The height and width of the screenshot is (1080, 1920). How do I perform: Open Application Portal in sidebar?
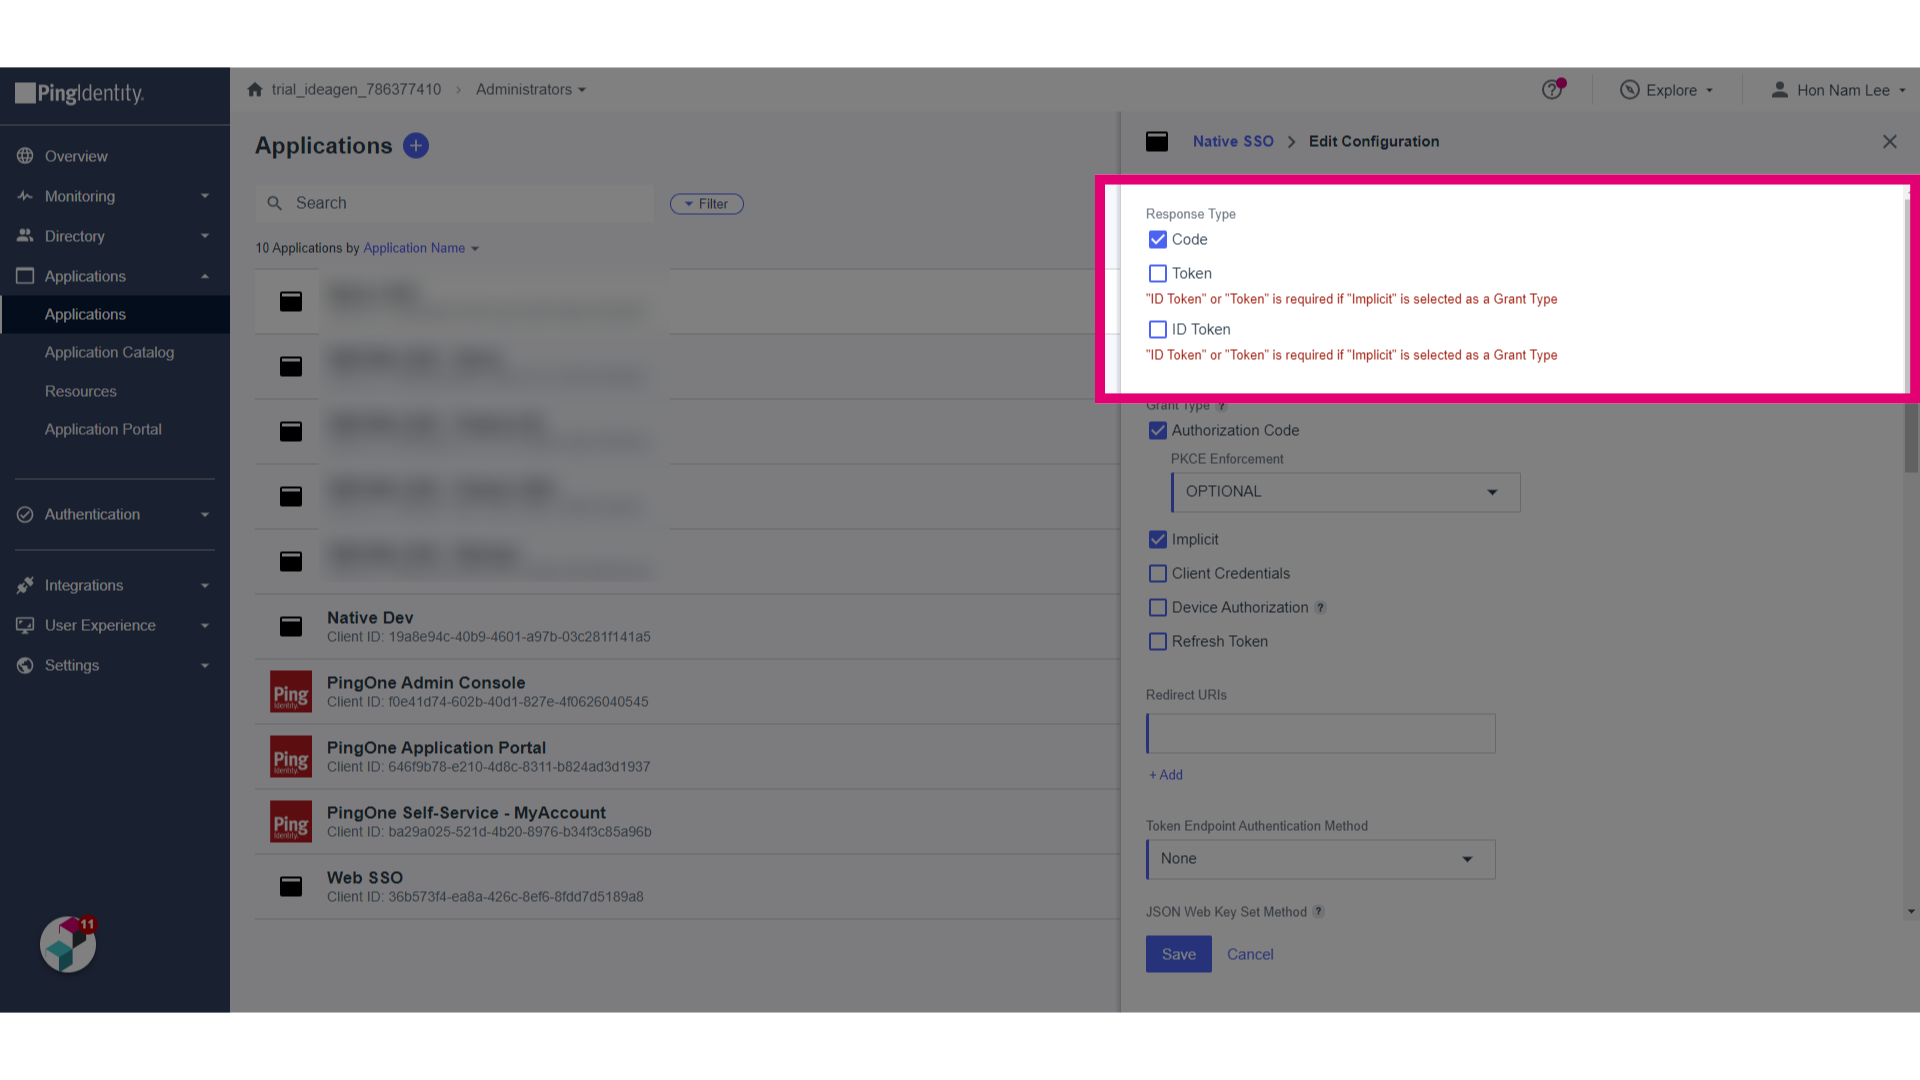[x=103, y=429]
